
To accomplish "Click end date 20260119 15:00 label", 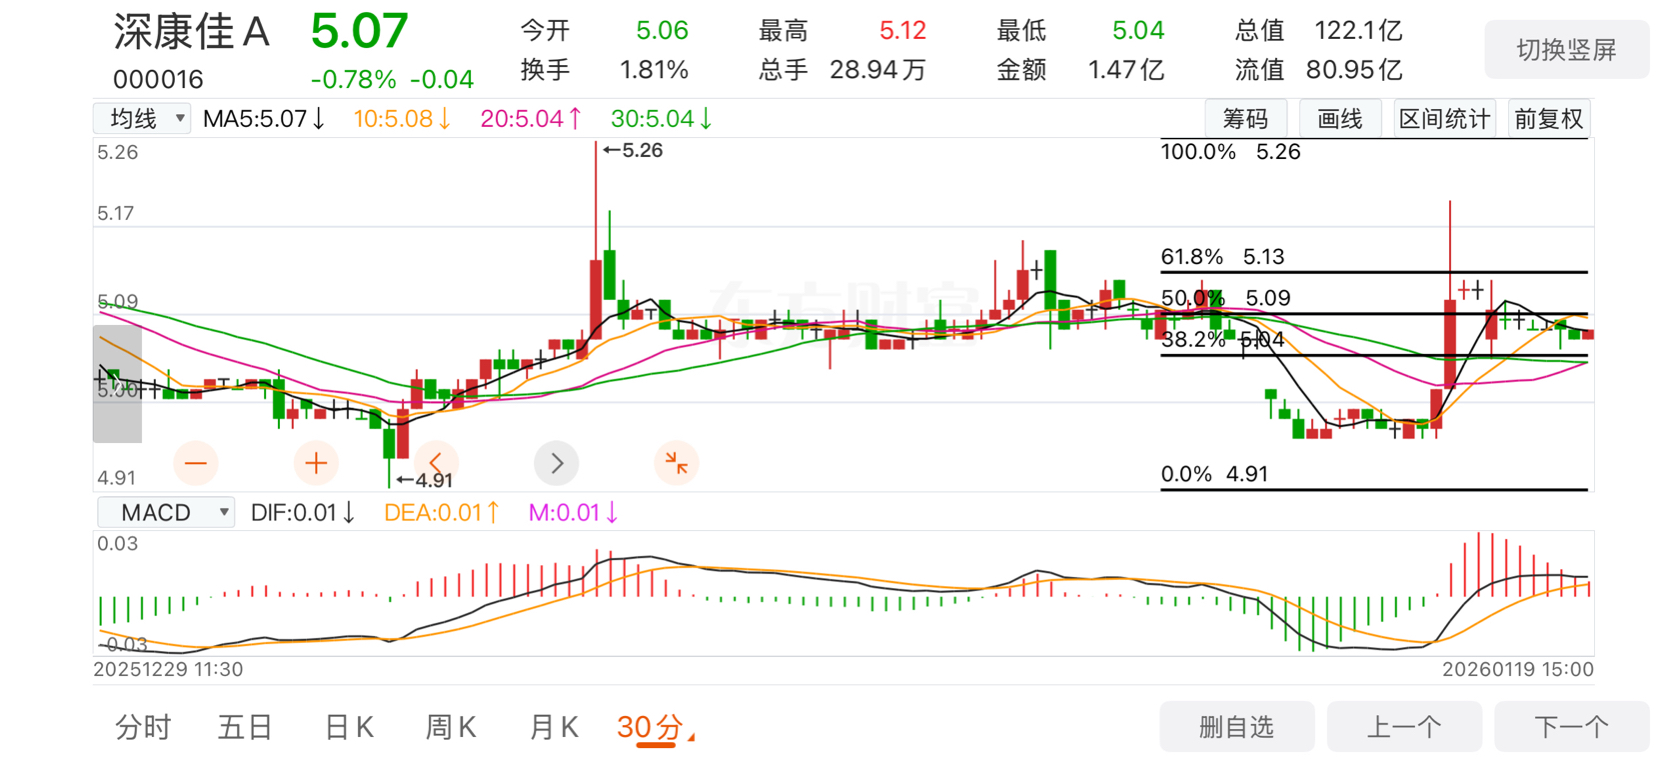I will click(1517, 670).
